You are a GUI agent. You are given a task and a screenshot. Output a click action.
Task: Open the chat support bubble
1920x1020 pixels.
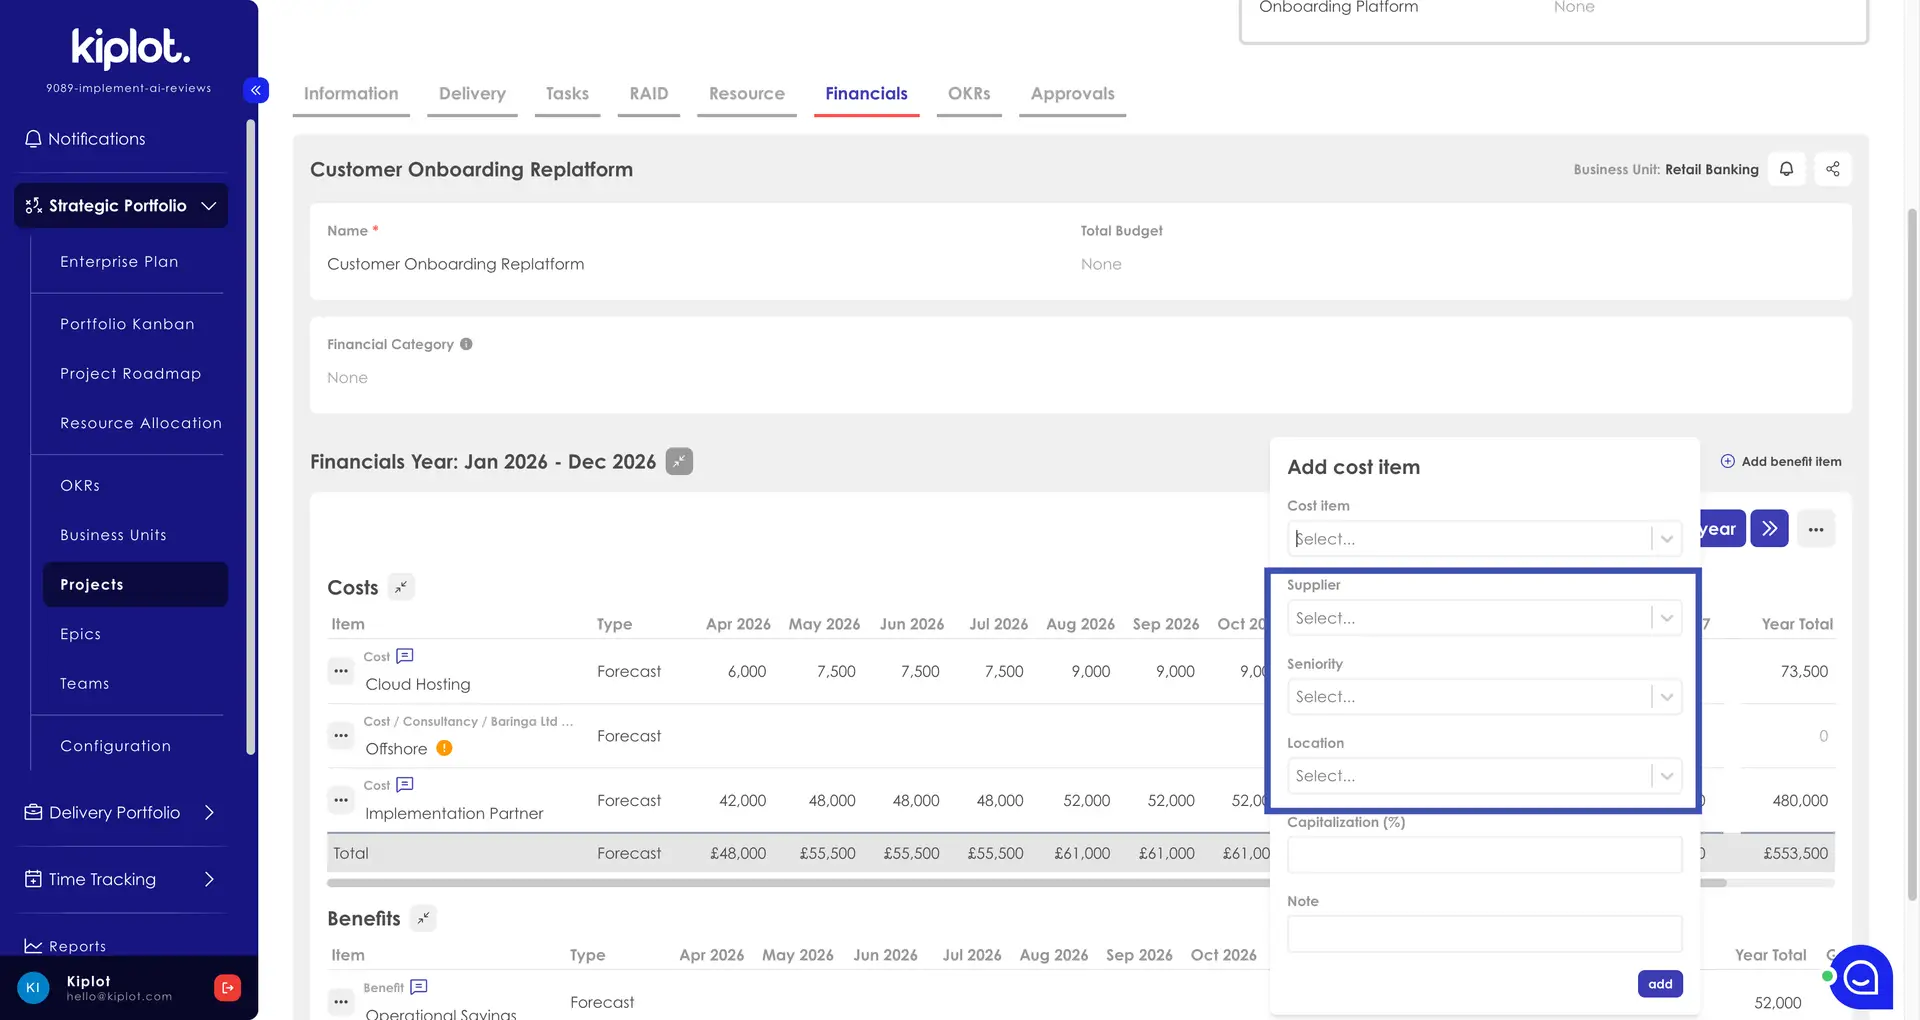click(x=1861, y=977)
